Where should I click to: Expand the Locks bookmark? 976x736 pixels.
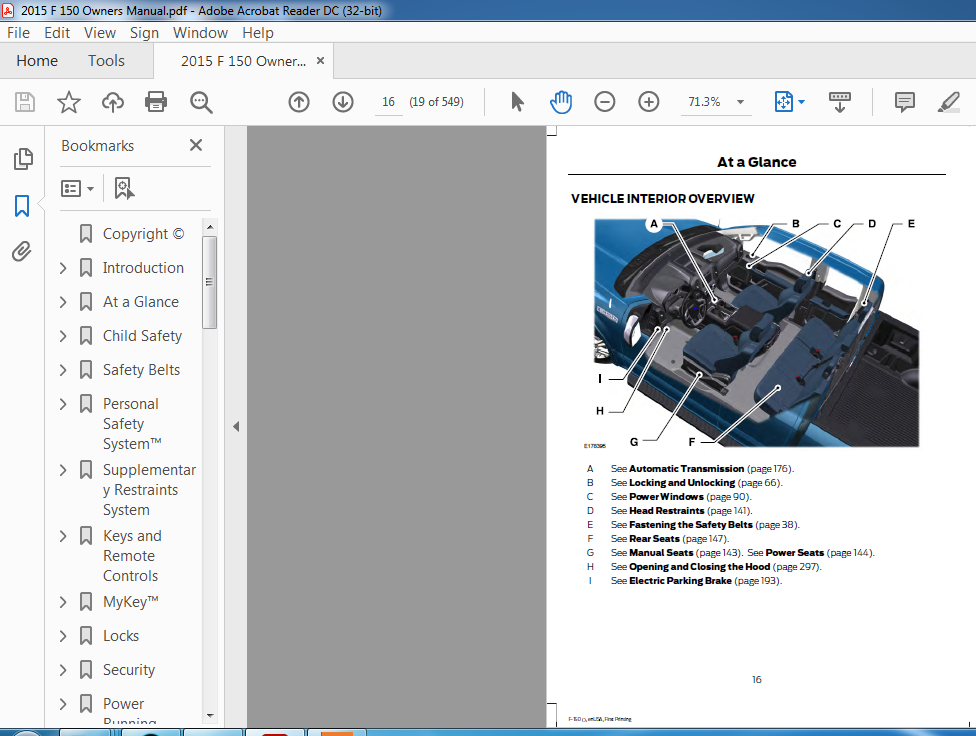click(63, 636)
